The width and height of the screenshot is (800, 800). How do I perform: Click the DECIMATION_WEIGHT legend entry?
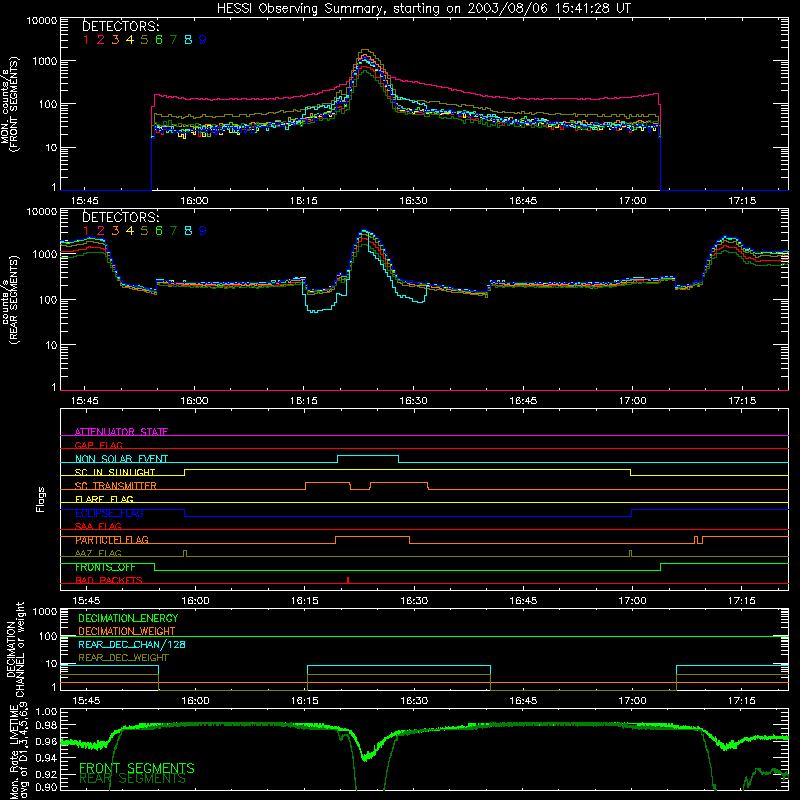pyautogui.click(x=127, y=631)
